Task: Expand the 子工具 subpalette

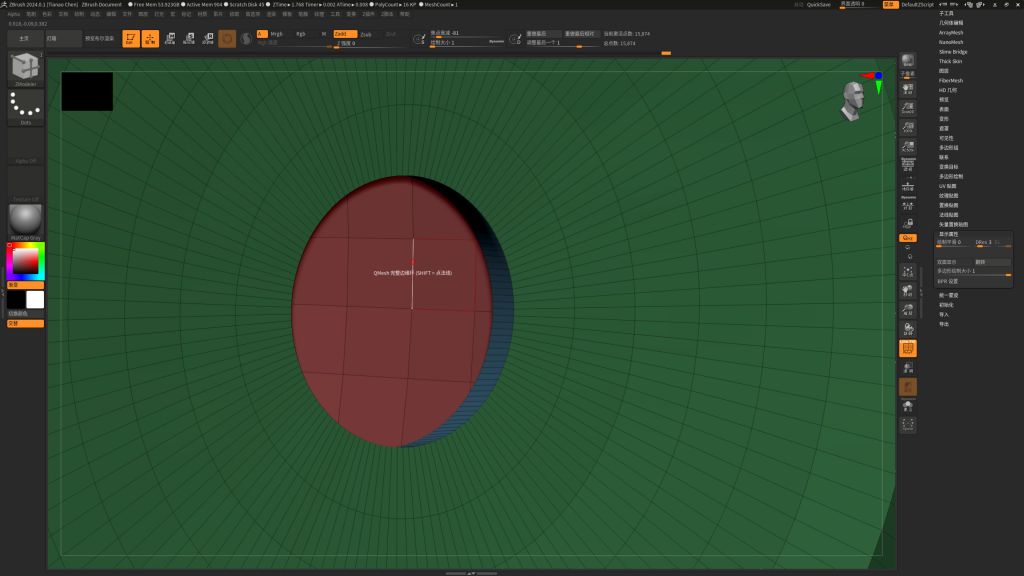Action: 946,13
